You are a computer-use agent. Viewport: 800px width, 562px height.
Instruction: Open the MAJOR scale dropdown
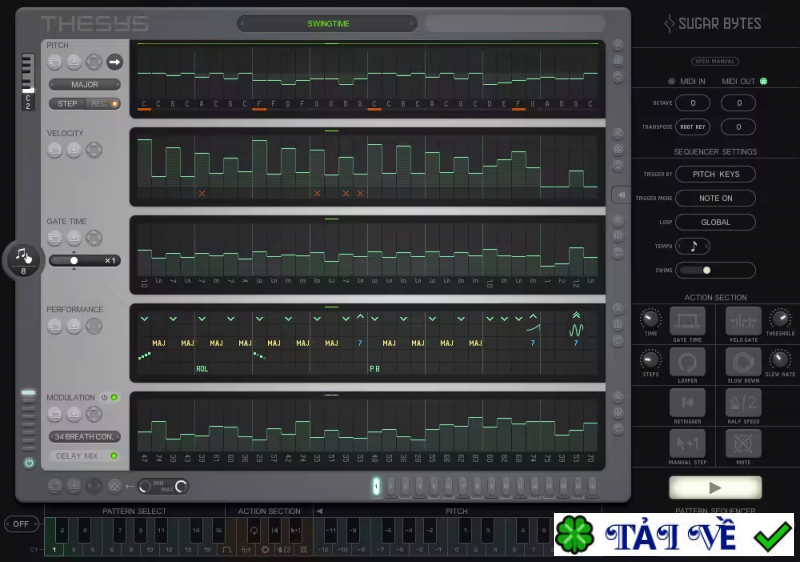click(85, 85)
